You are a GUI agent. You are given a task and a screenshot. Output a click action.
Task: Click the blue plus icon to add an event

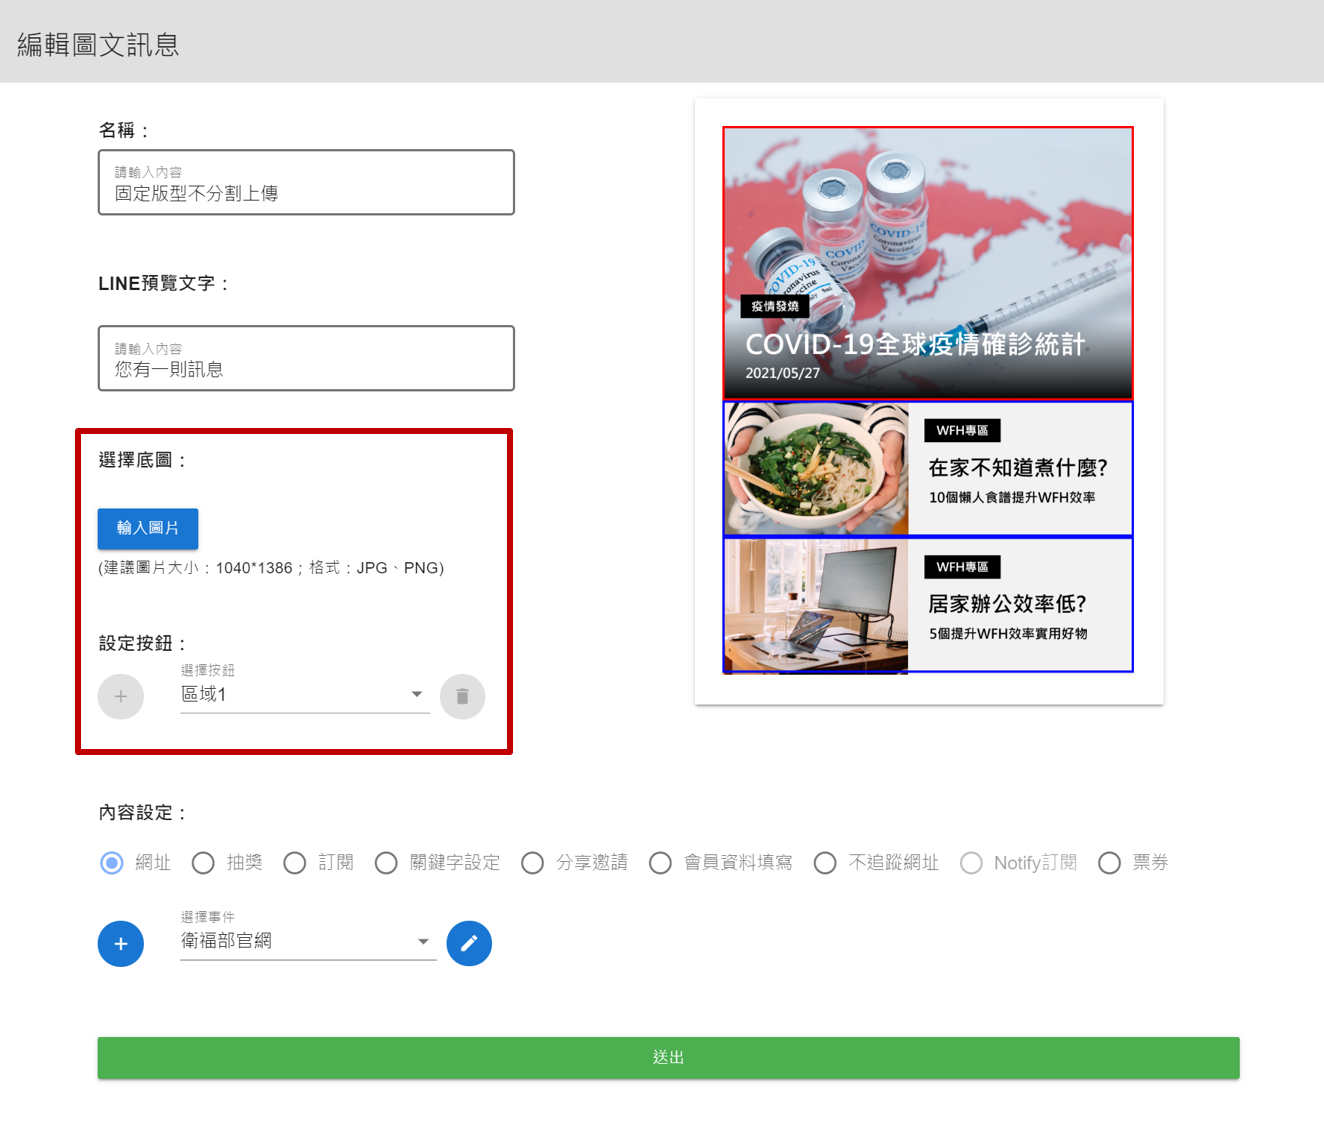(120, 943)
